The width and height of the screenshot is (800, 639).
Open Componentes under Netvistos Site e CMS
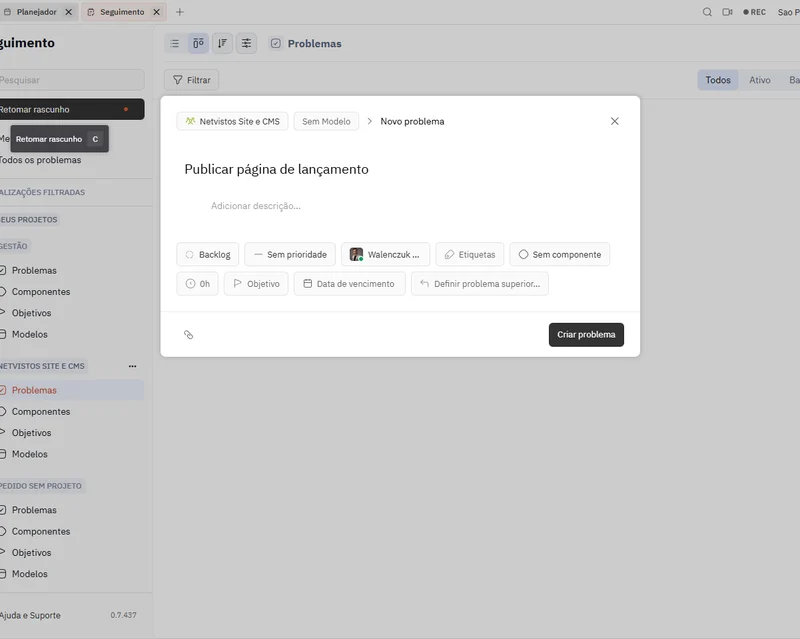41,411
